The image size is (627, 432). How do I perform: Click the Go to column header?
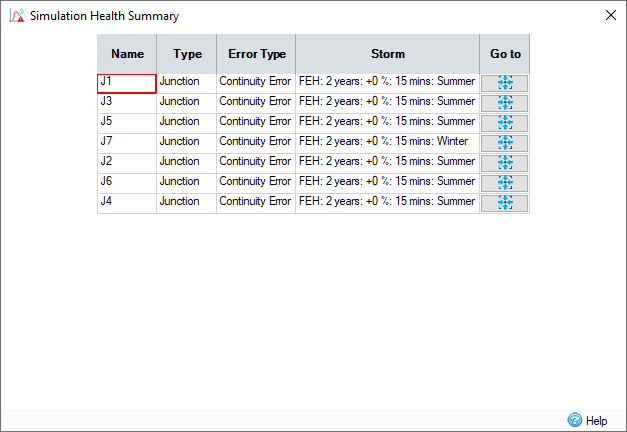505,54
